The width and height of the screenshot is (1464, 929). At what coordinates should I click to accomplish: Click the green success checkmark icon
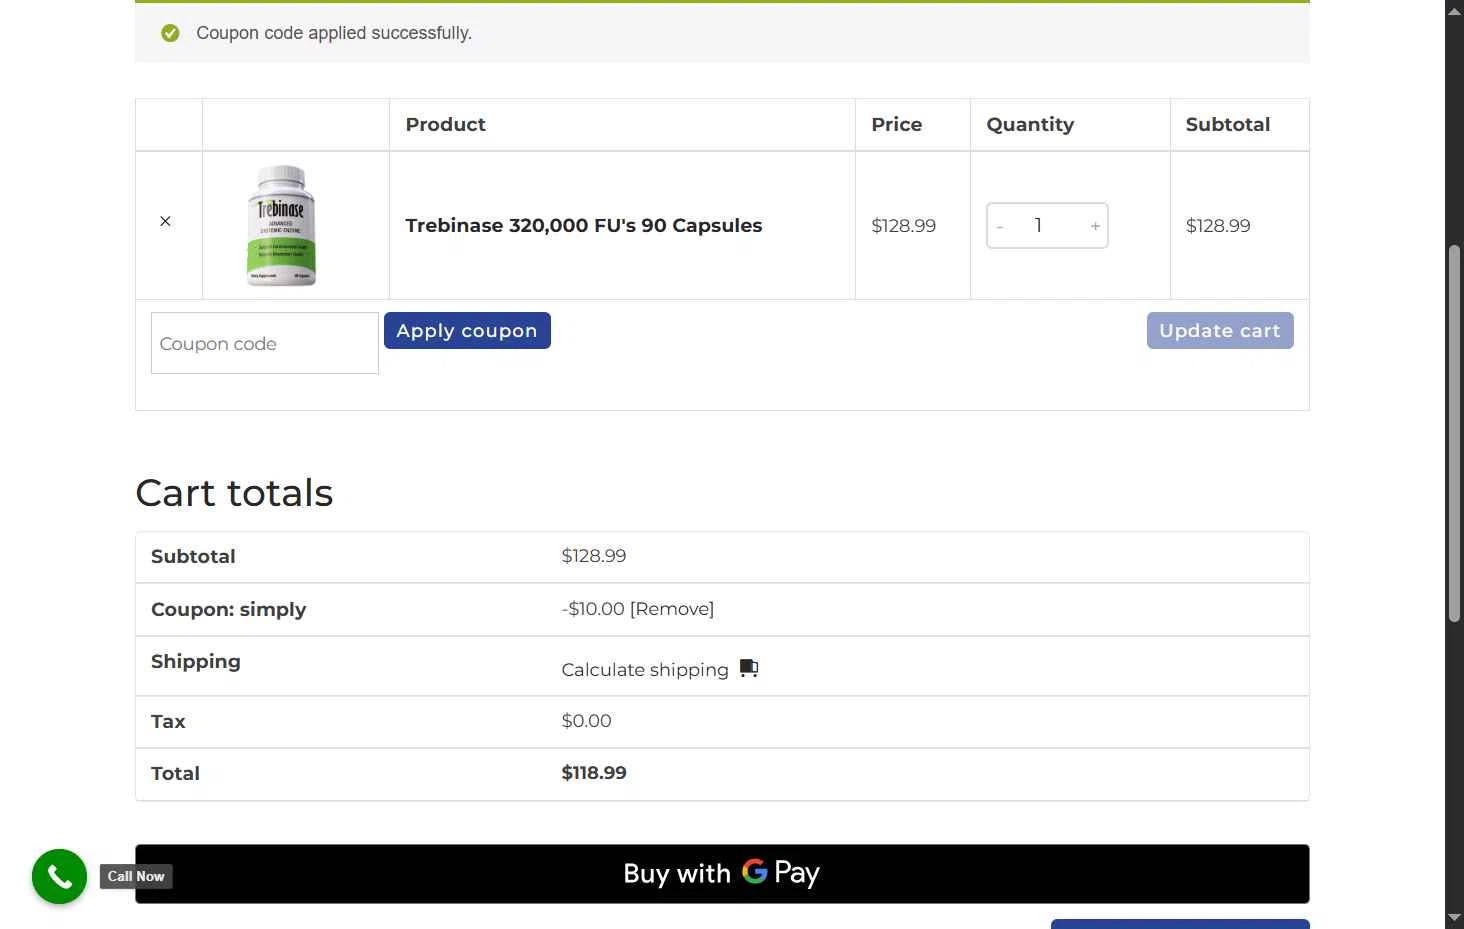pyautogui.click(x=170, y=33)
